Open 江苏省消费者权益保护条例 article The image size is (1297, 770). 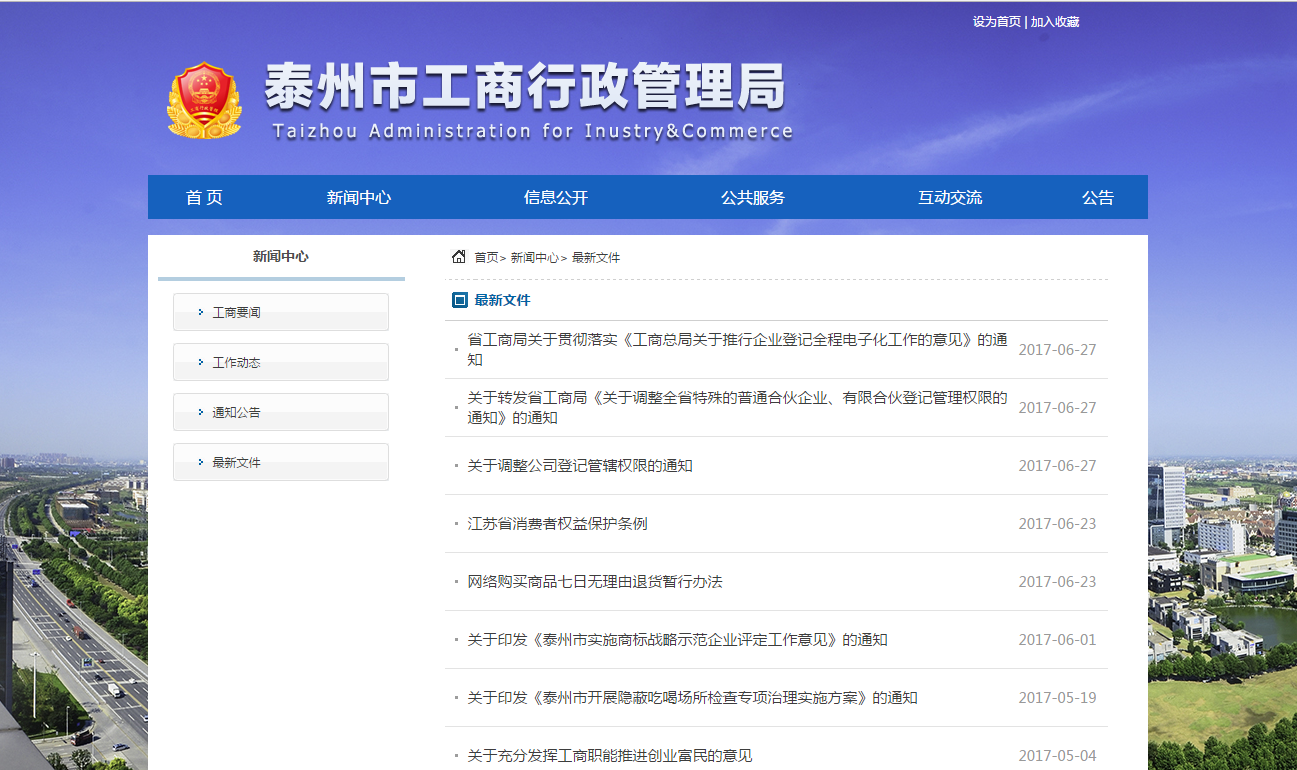coord(557,524)
